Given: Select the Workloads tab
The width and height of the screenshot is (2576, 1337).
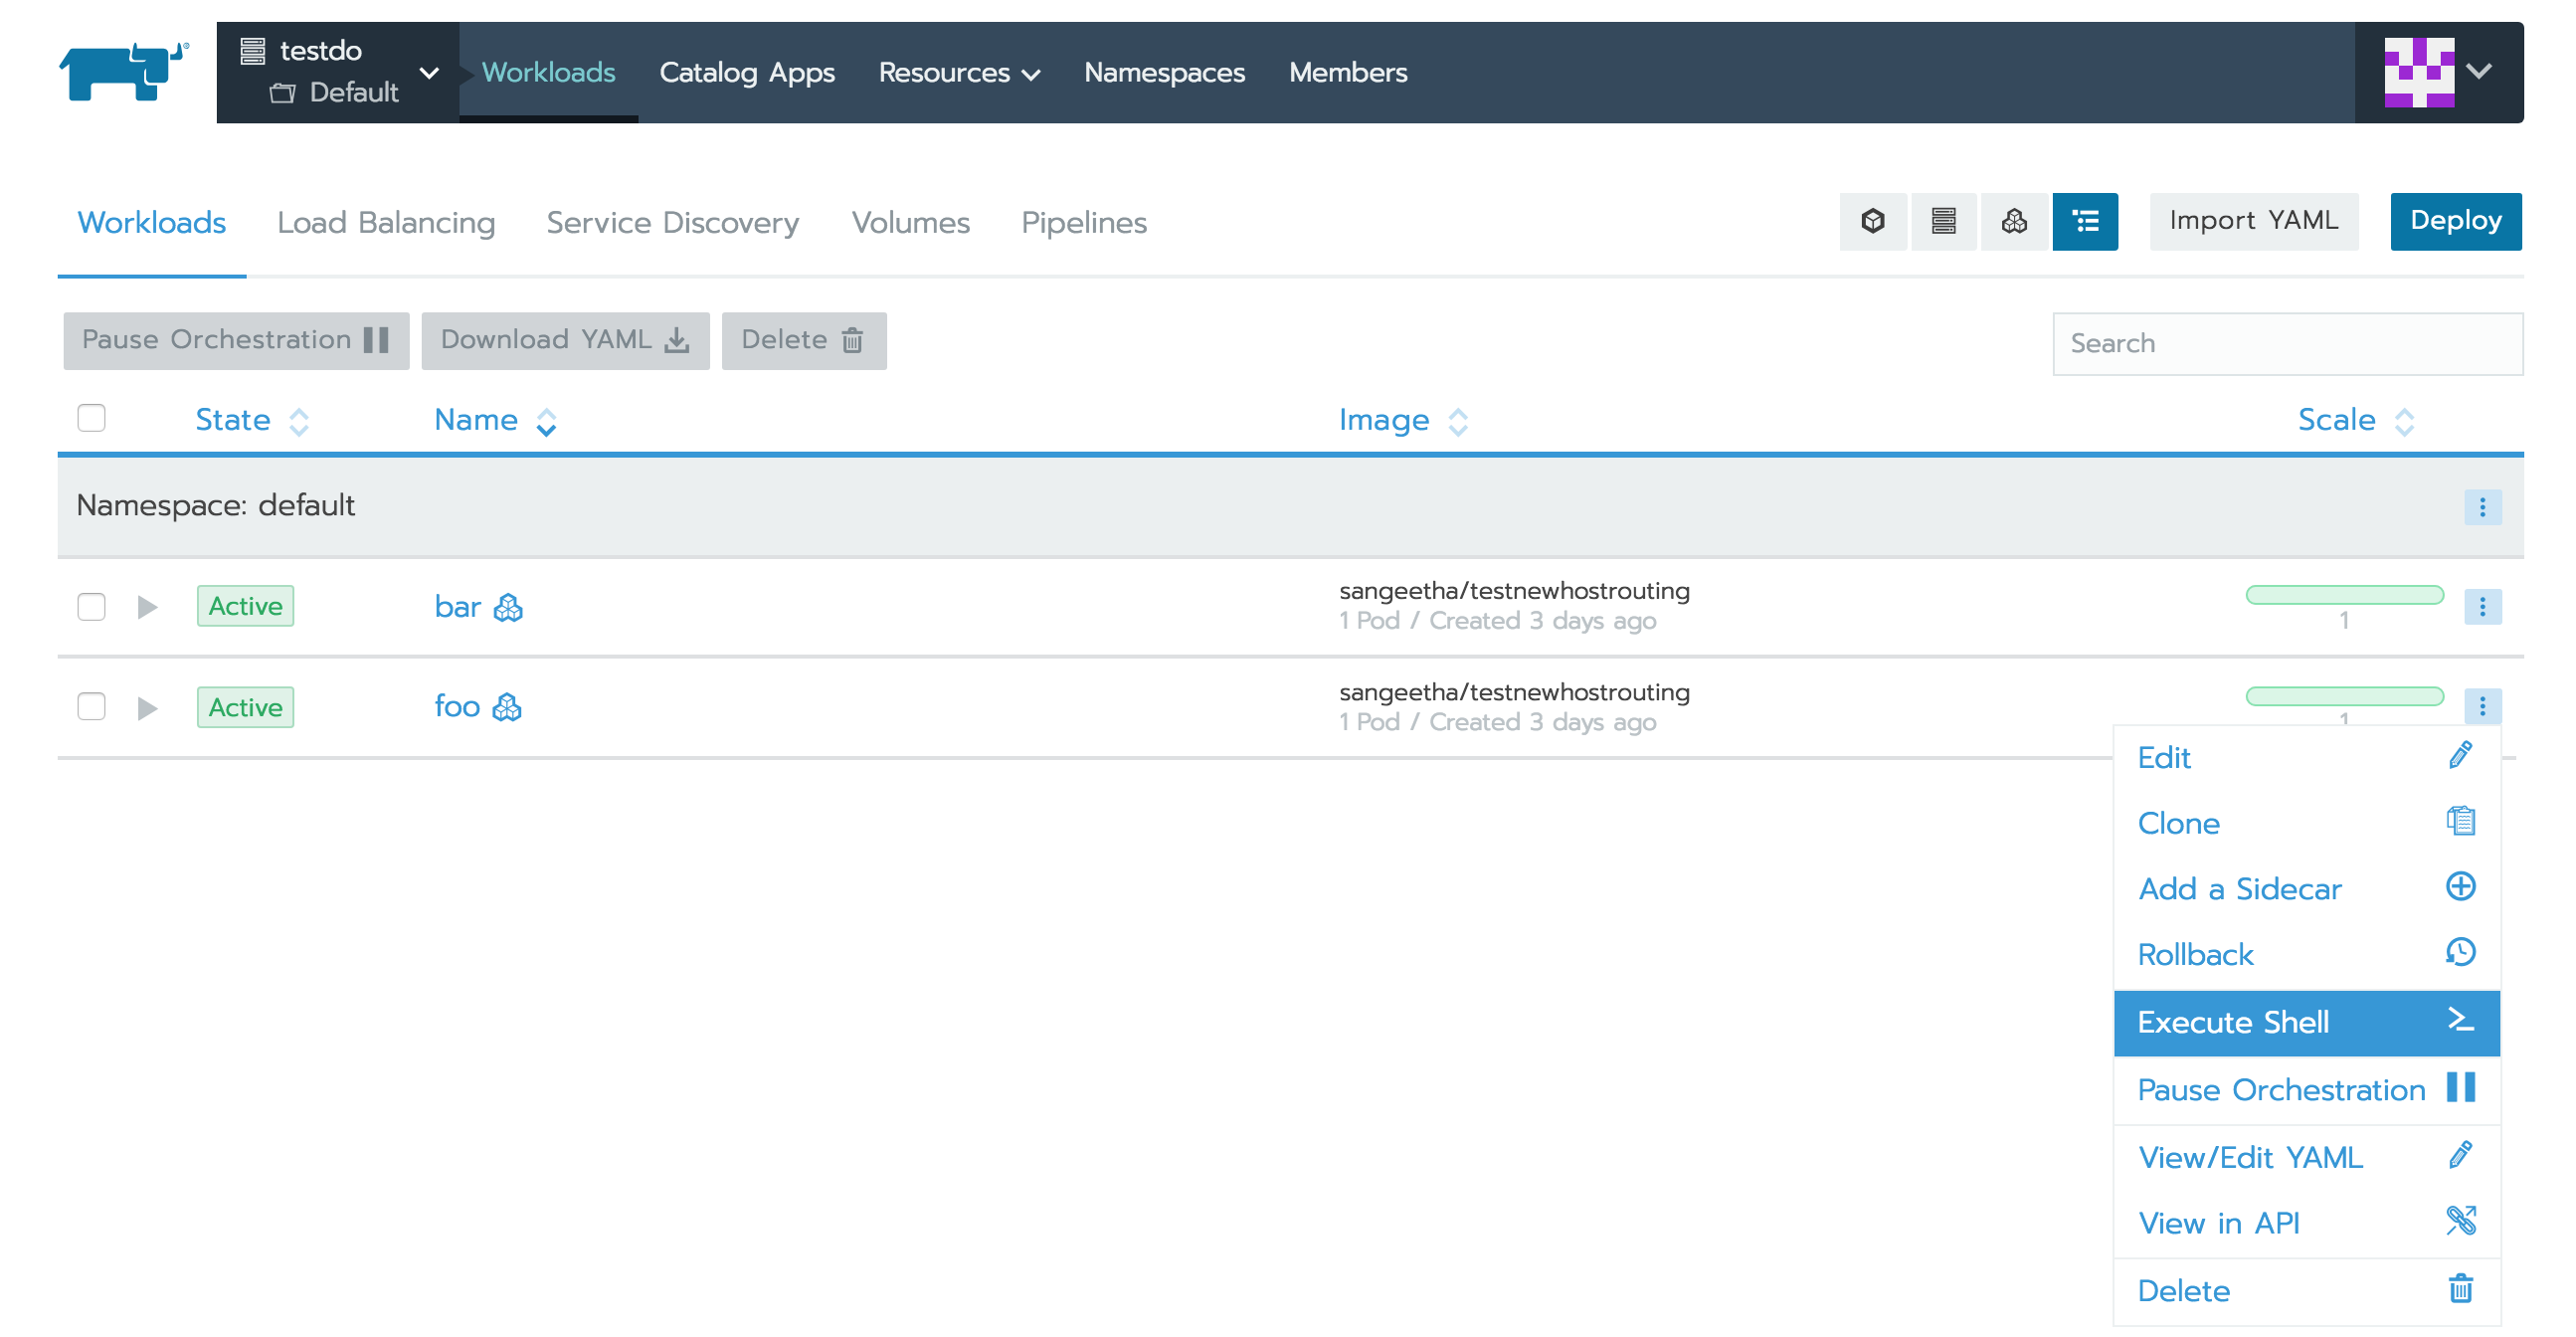Looking at the screenshot, I should coord(150,223).
